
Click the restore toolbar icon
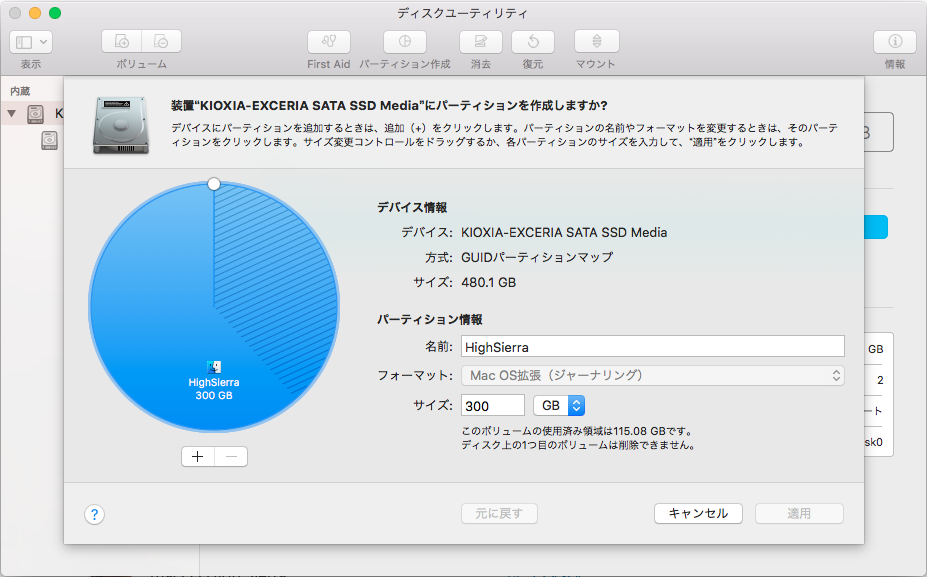(533, 41)
